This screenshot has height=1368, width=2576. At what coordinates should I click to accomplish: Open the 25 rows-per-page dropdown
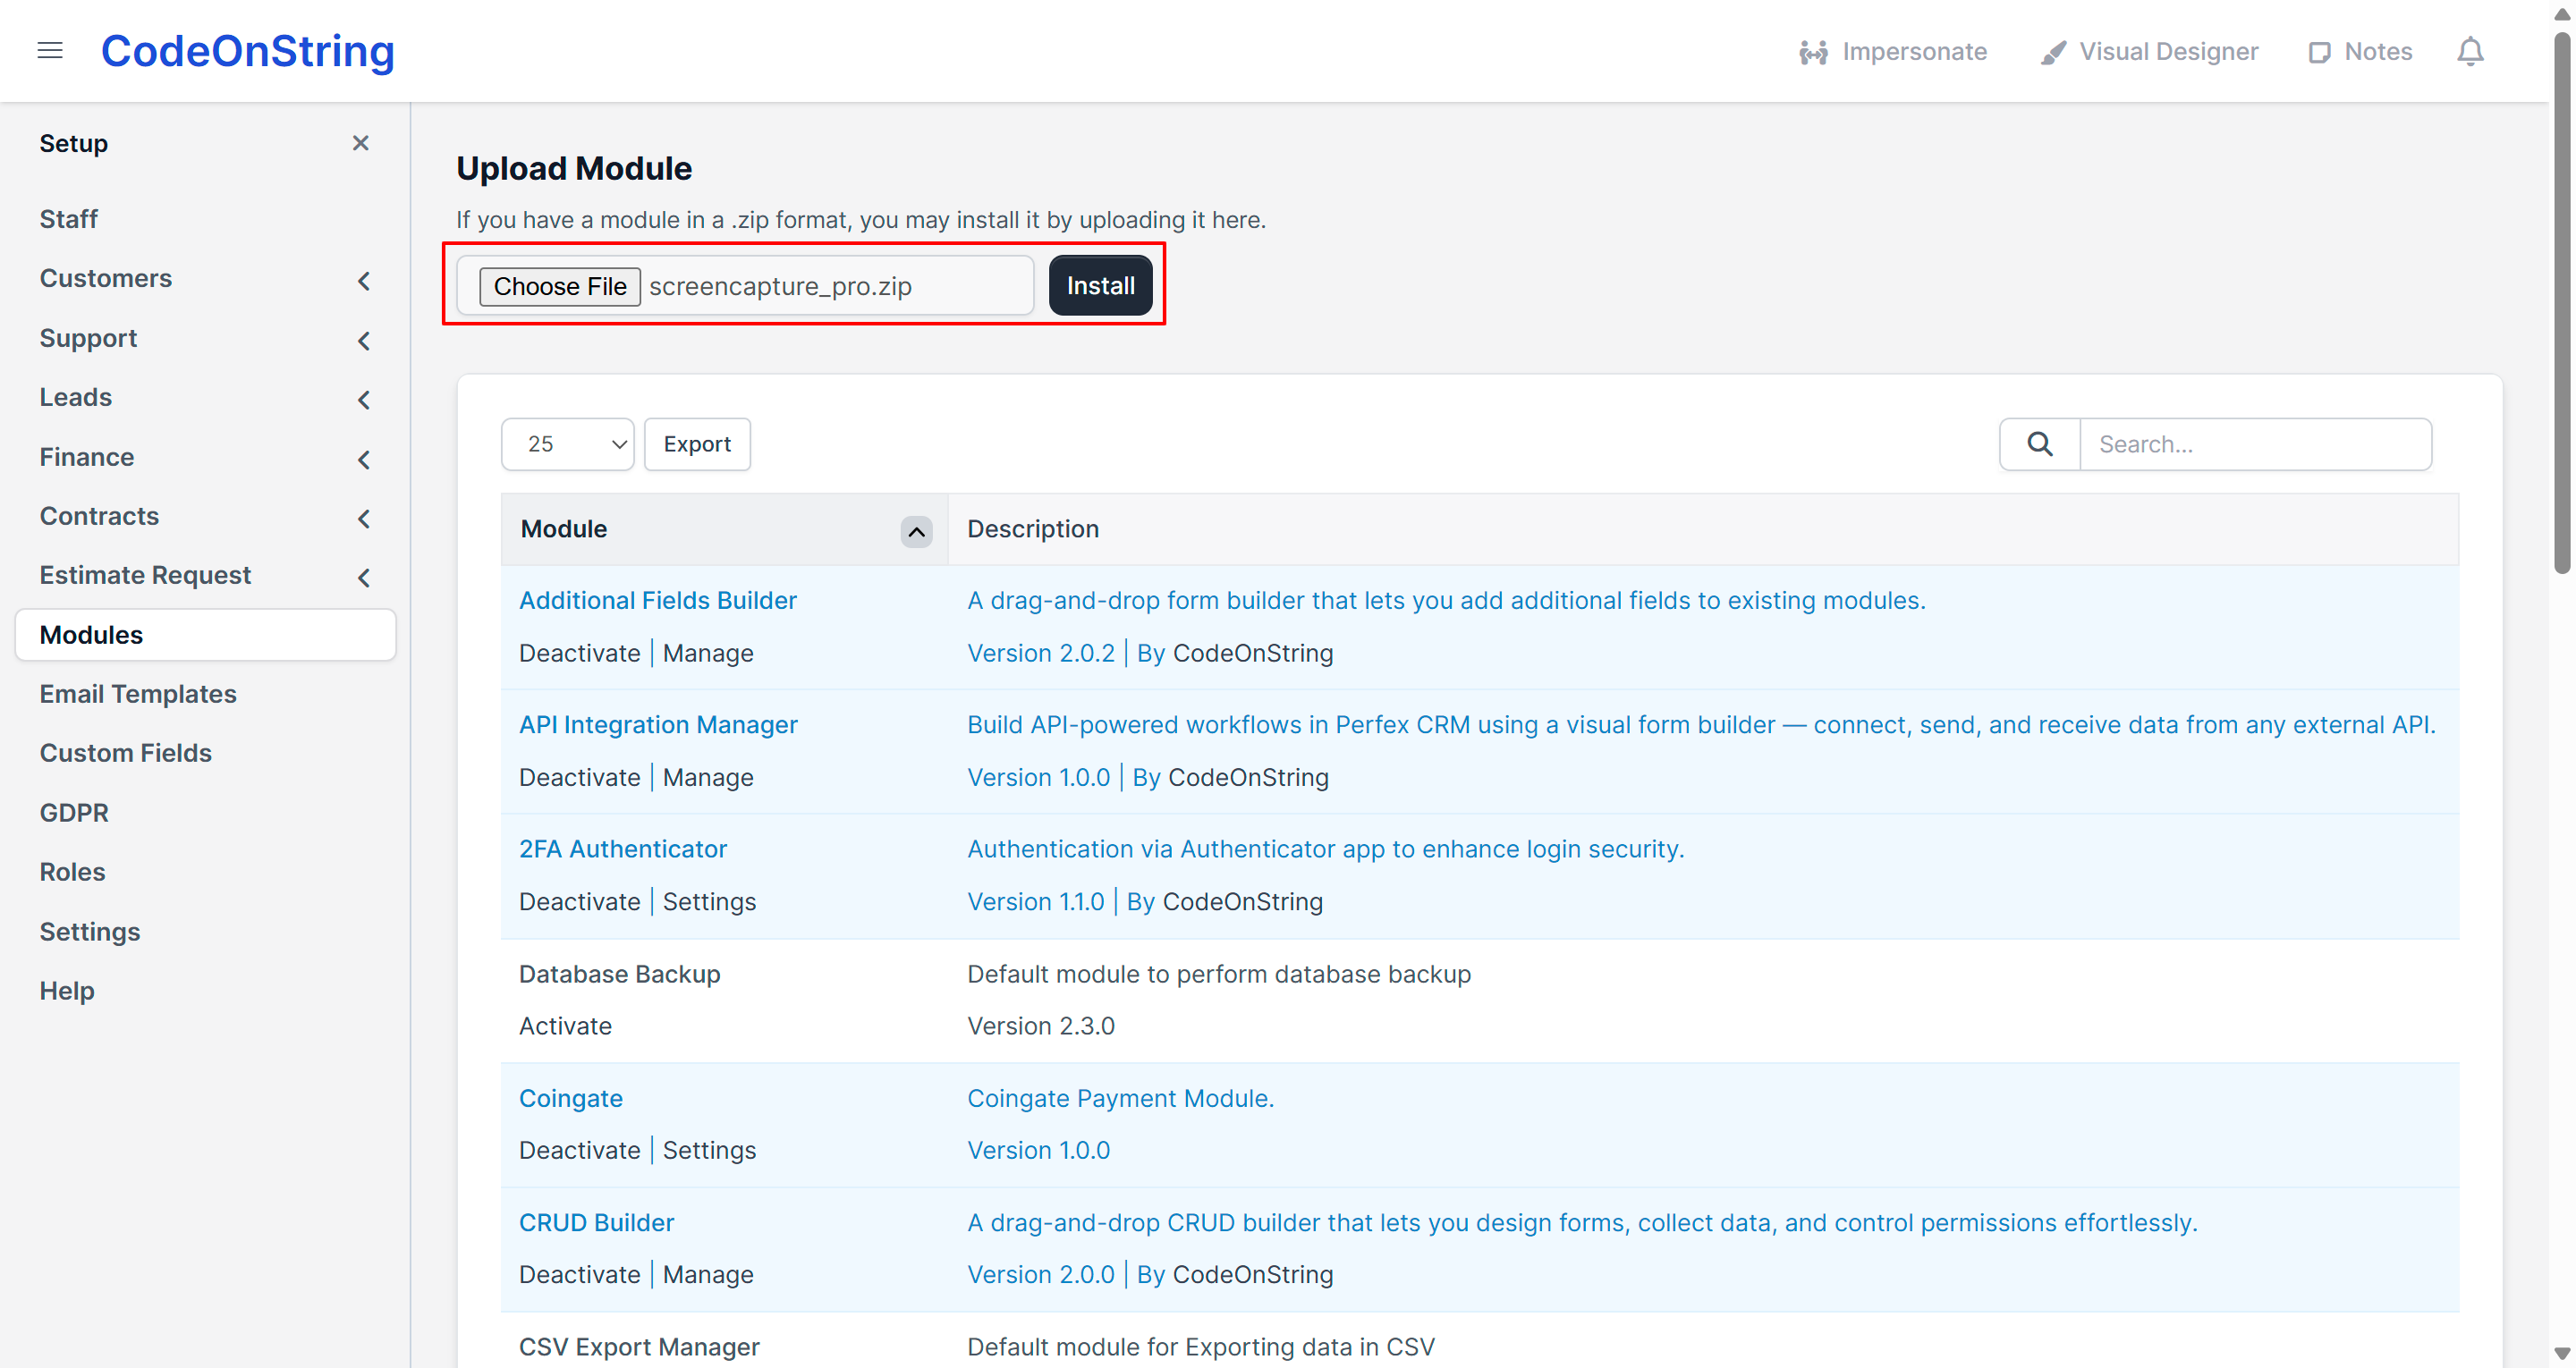point(567,444)
